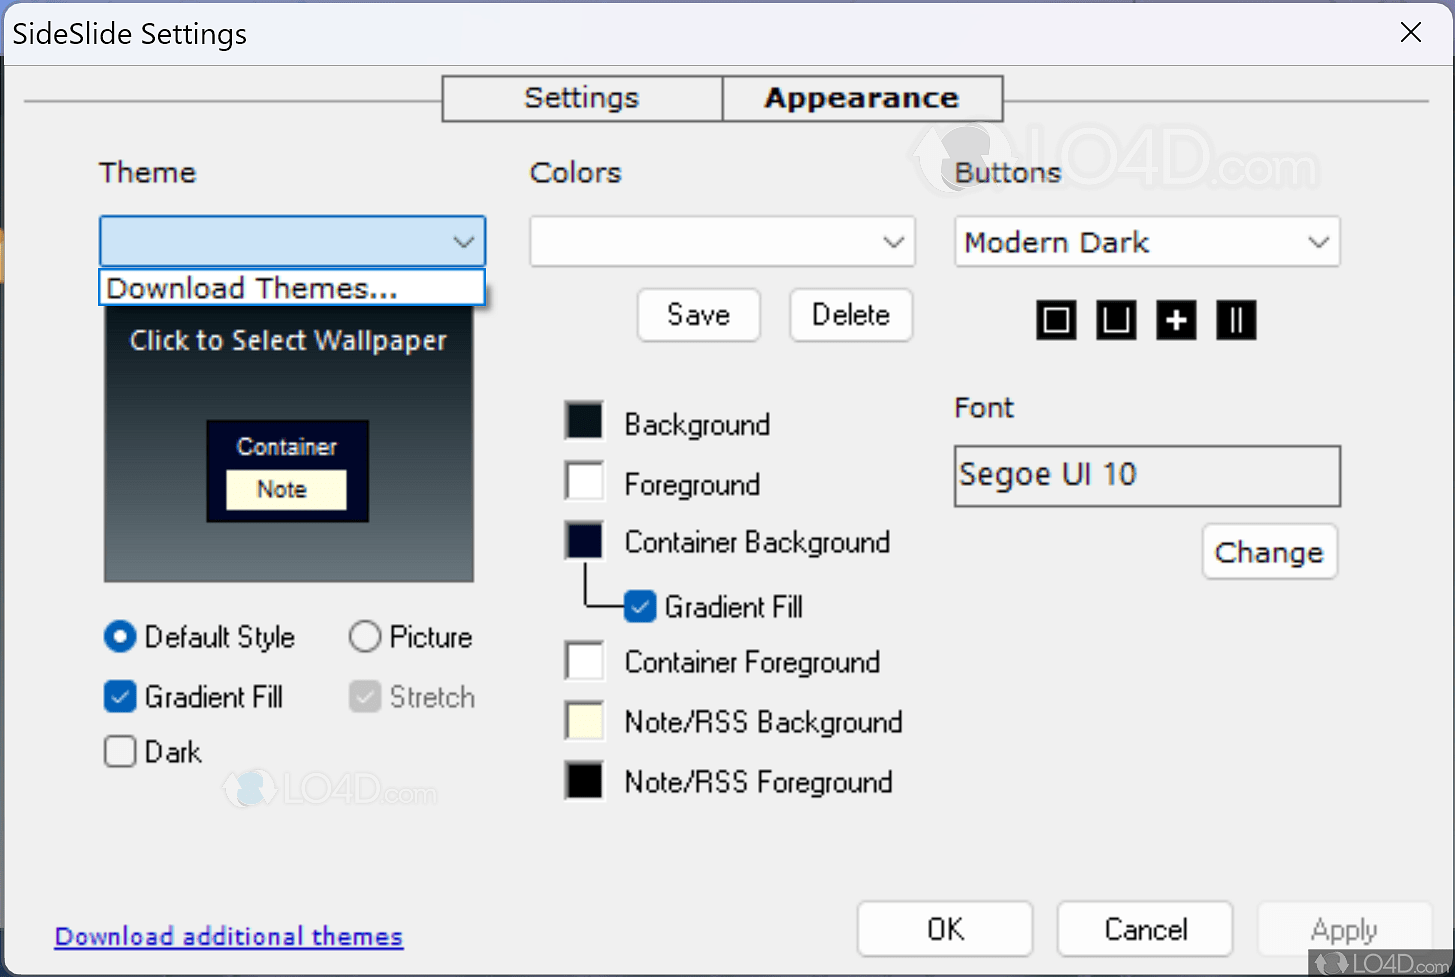Open the Download additional themes link
This screenshot has height=977, width=1455.
click(x=229, y=937)
